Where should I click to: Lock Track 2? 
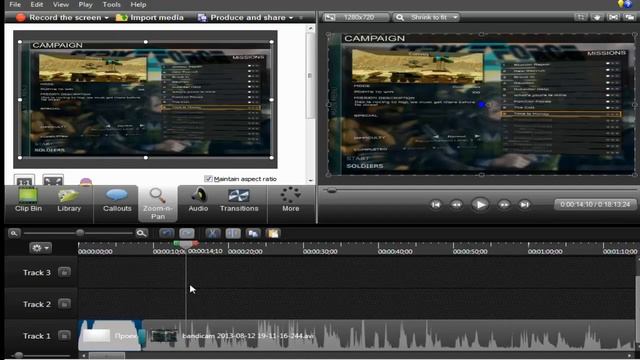click(x=64, y=304)
